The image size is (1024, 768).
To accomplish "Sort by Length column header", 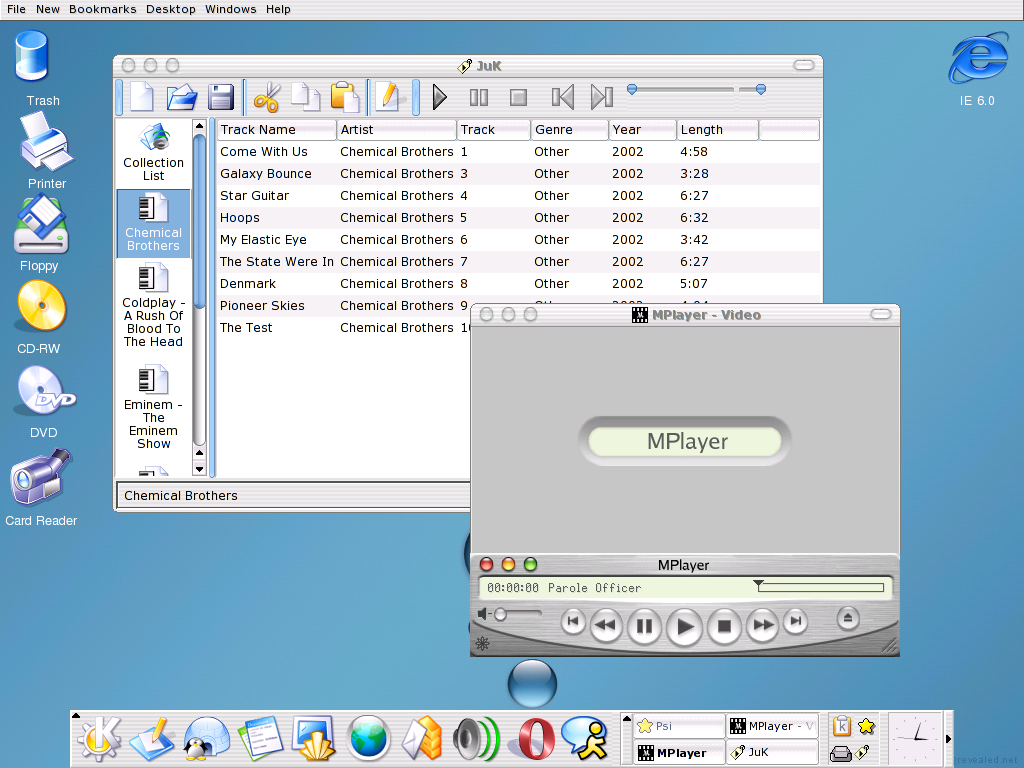I will coord(717,130).
